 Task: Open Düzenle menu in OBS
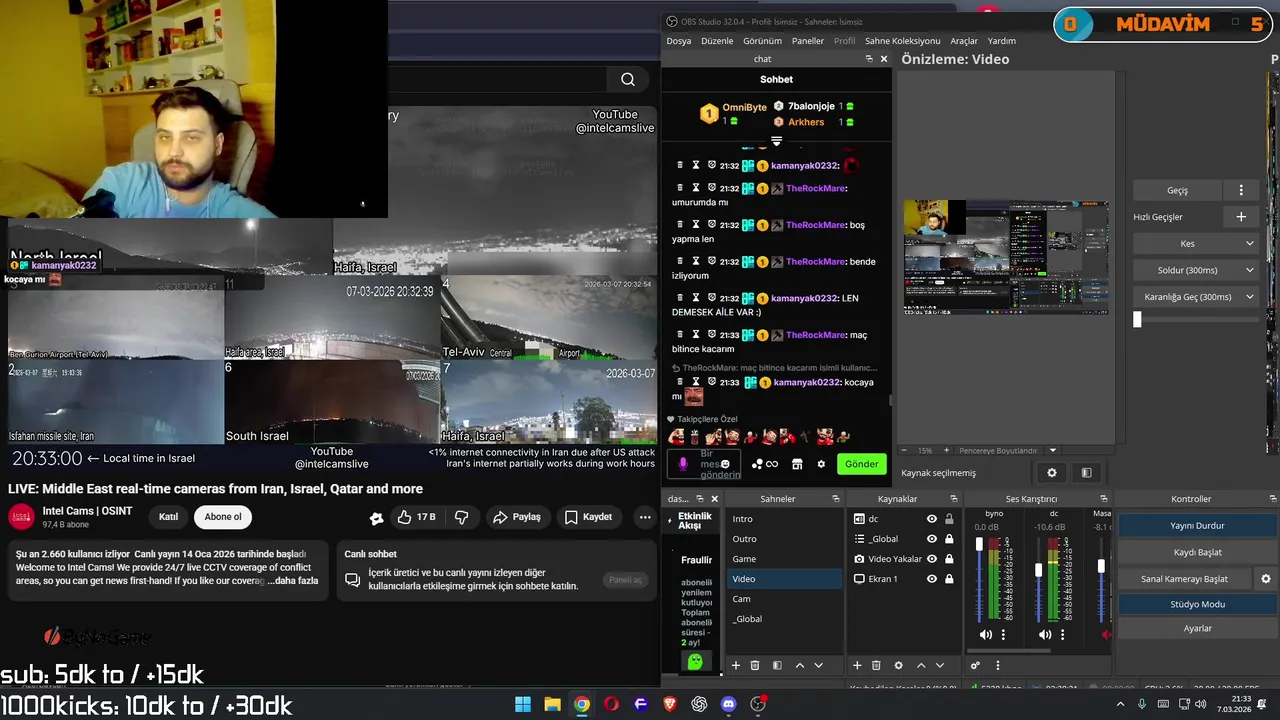coord(717,41)
